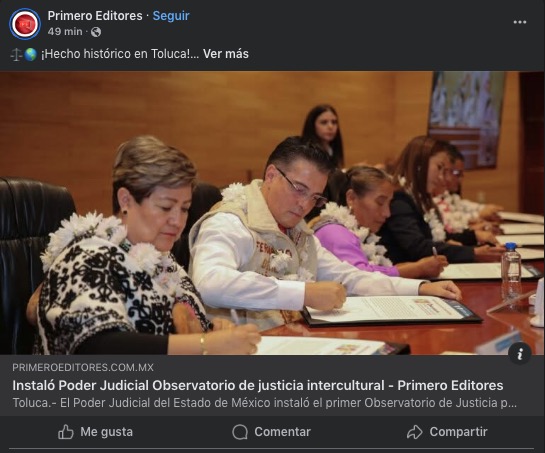Click the ¡Hecho histórico en Toluca! text

tap(120, 54)
